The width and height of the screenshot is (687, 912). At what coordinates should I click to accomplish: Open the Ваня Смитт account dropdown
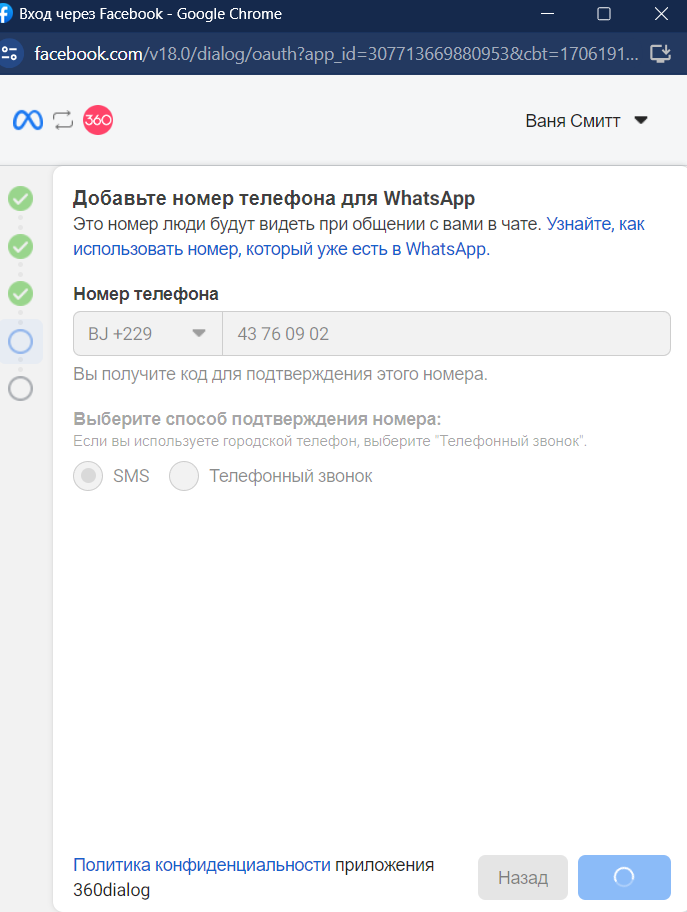click(x=586, y=120)
